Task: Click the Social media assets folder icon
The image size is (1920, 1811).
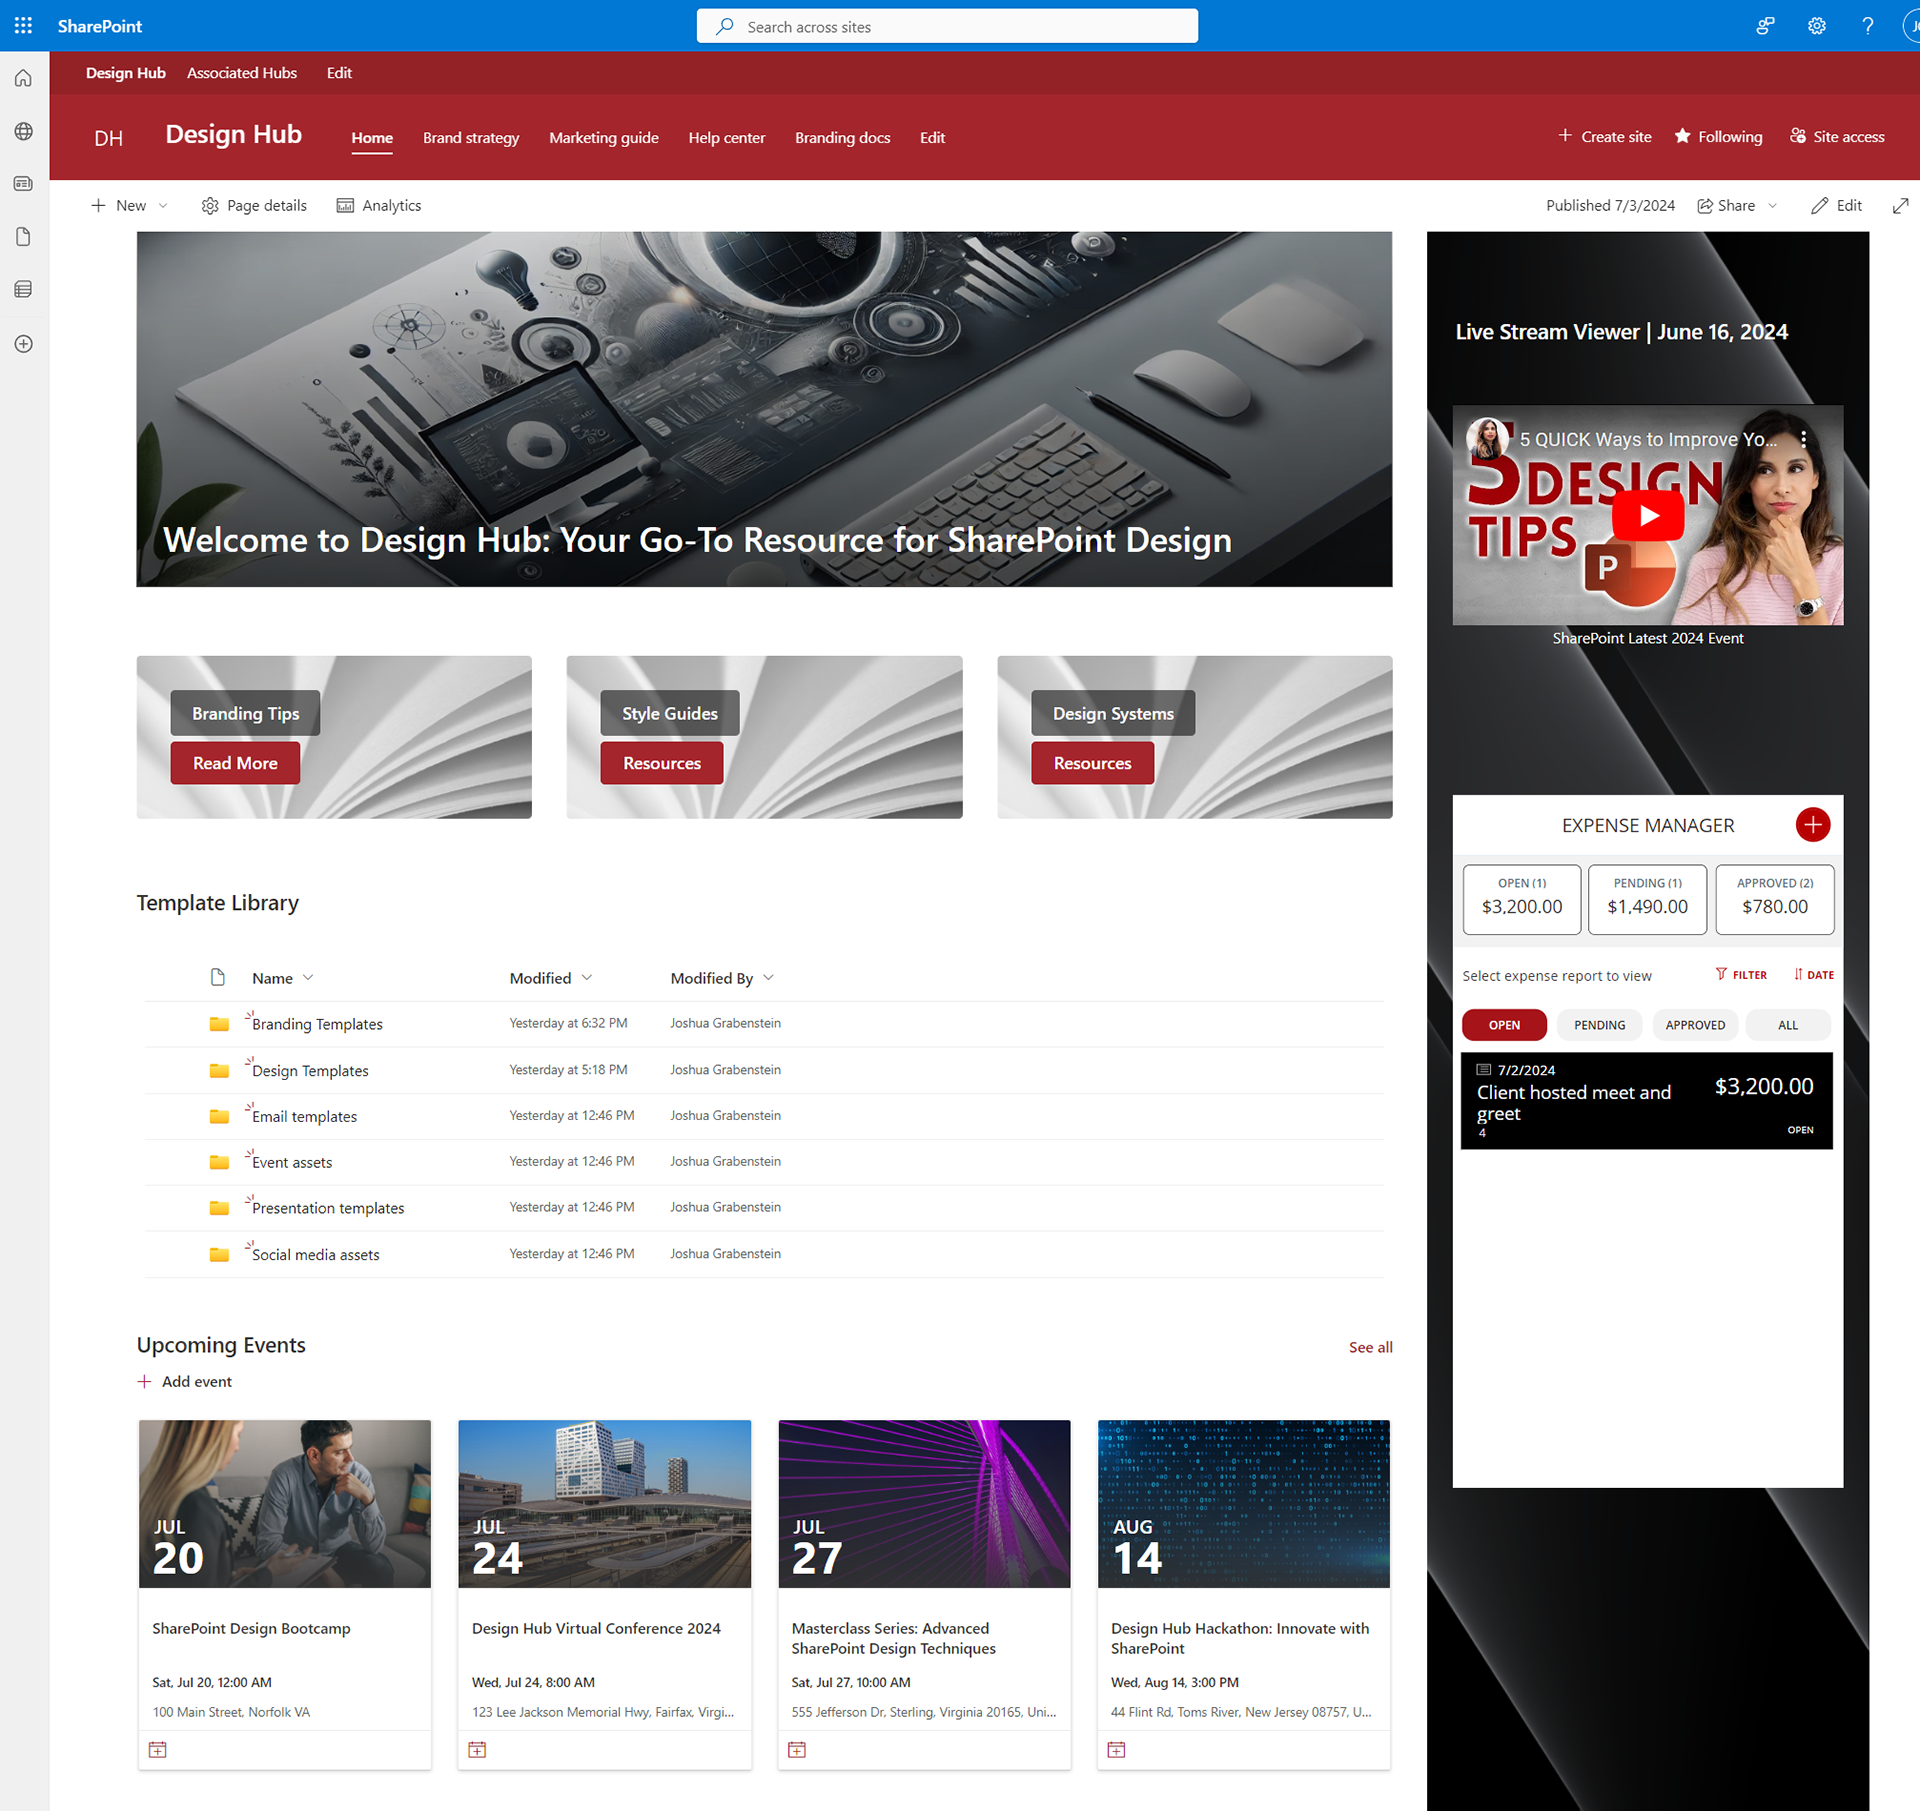Action: (219, 1254)
